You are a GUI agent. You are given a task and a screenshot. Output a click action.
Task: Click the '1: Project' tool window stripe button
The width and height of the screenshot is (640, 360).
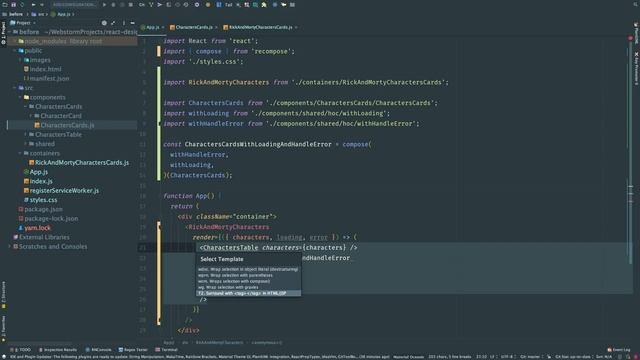[x=3, y=33]
